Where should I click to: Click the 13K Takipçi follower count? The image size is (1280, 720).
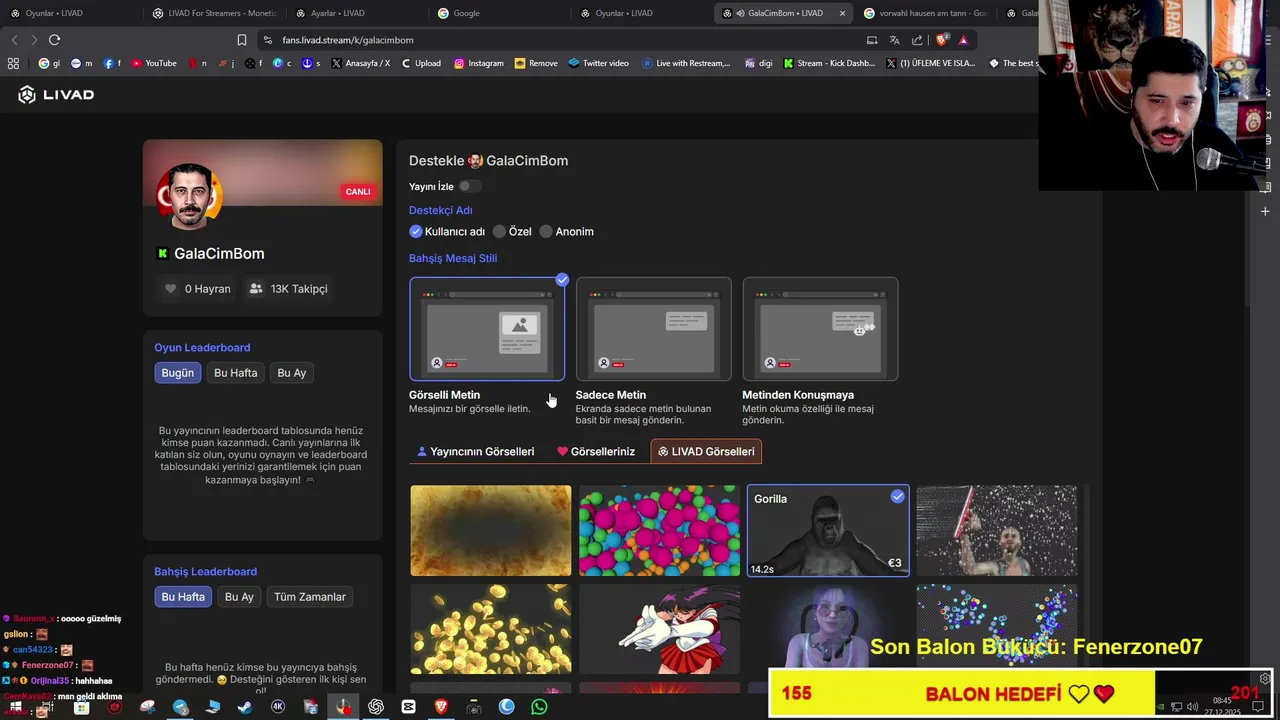[299, 289]
